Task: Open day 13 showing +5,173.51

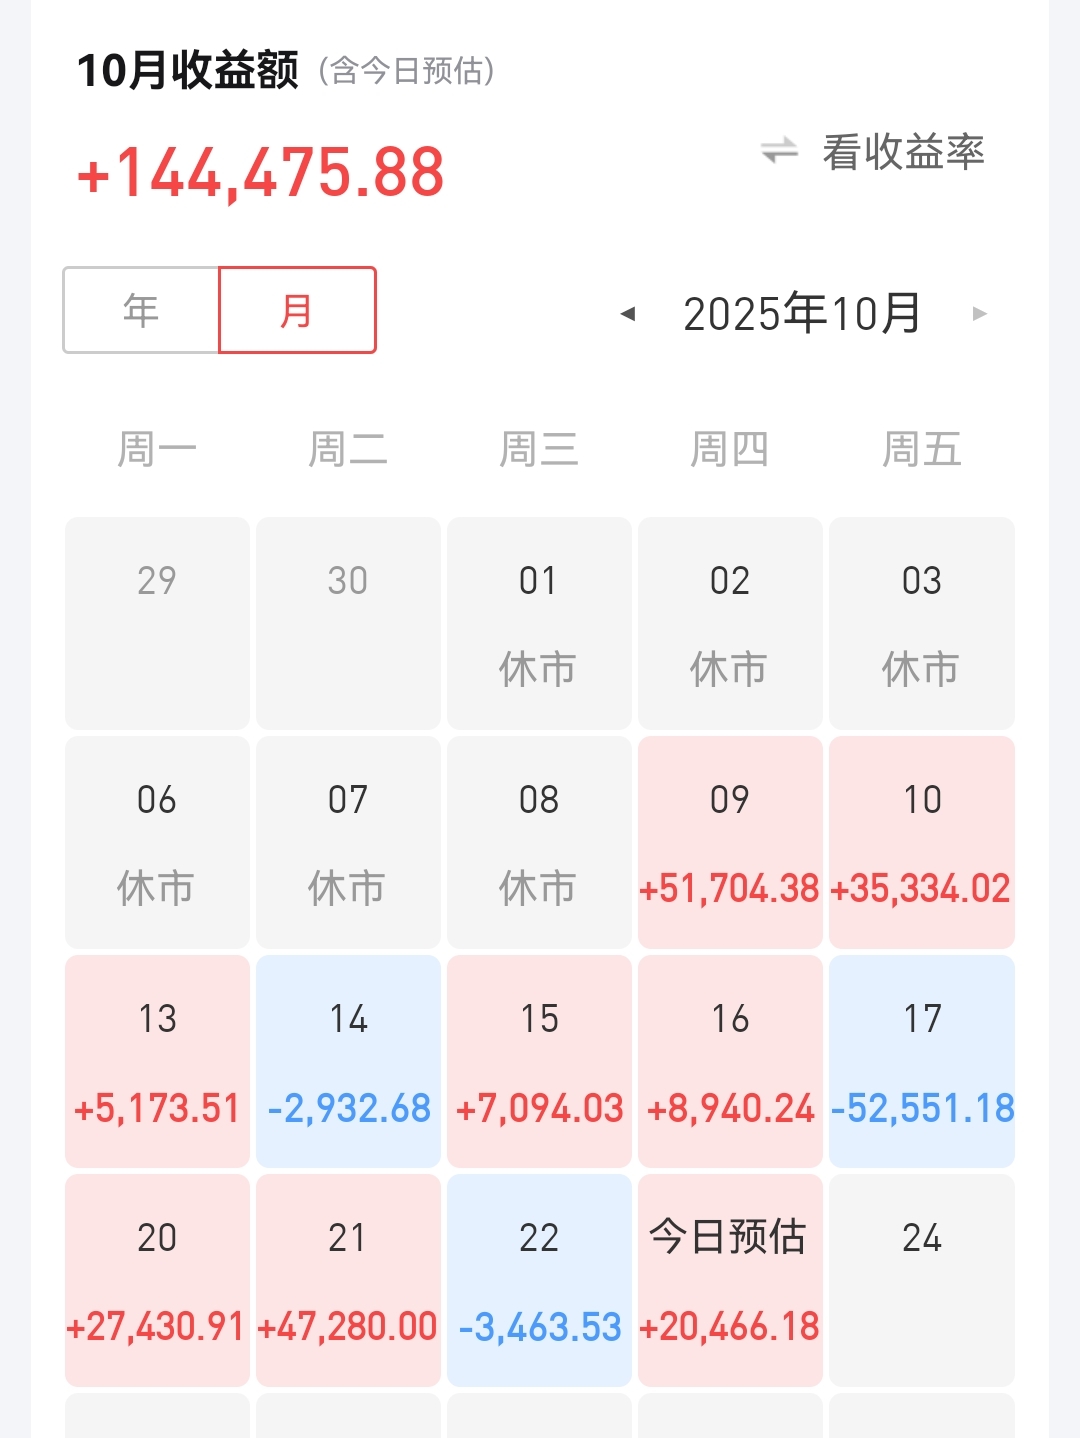Action: tap(157, 1061)
